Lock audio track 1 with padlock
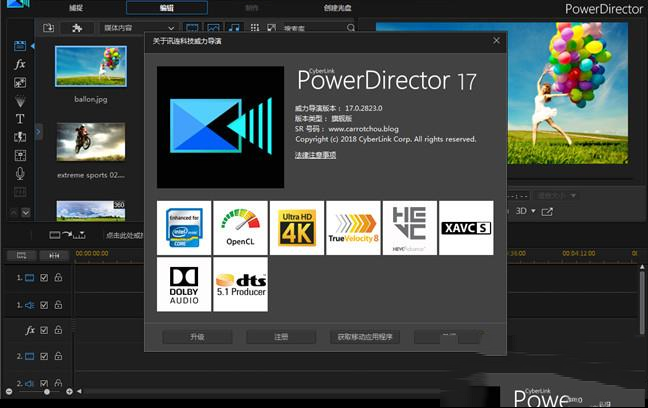Image resolution: width=648 pixels, height=408 pixels. click(58, 305)
